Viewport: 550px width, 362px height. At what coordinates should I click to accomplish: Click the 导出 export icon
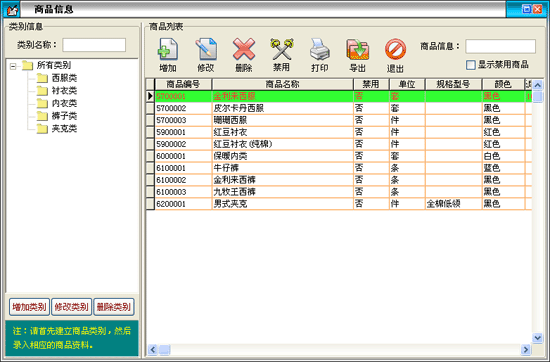pos(357,50)
